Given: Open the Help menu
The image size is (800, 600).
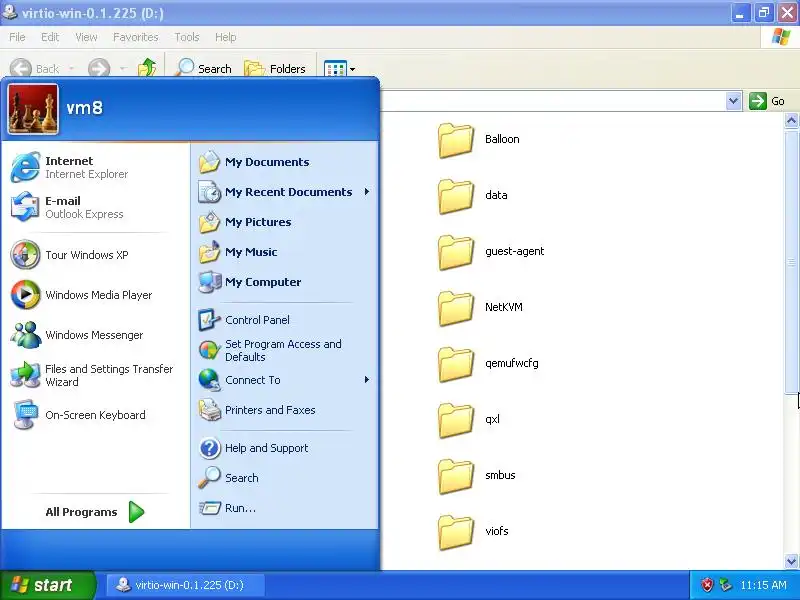Looking at the screenshot, I should click(x=226, y=37).
